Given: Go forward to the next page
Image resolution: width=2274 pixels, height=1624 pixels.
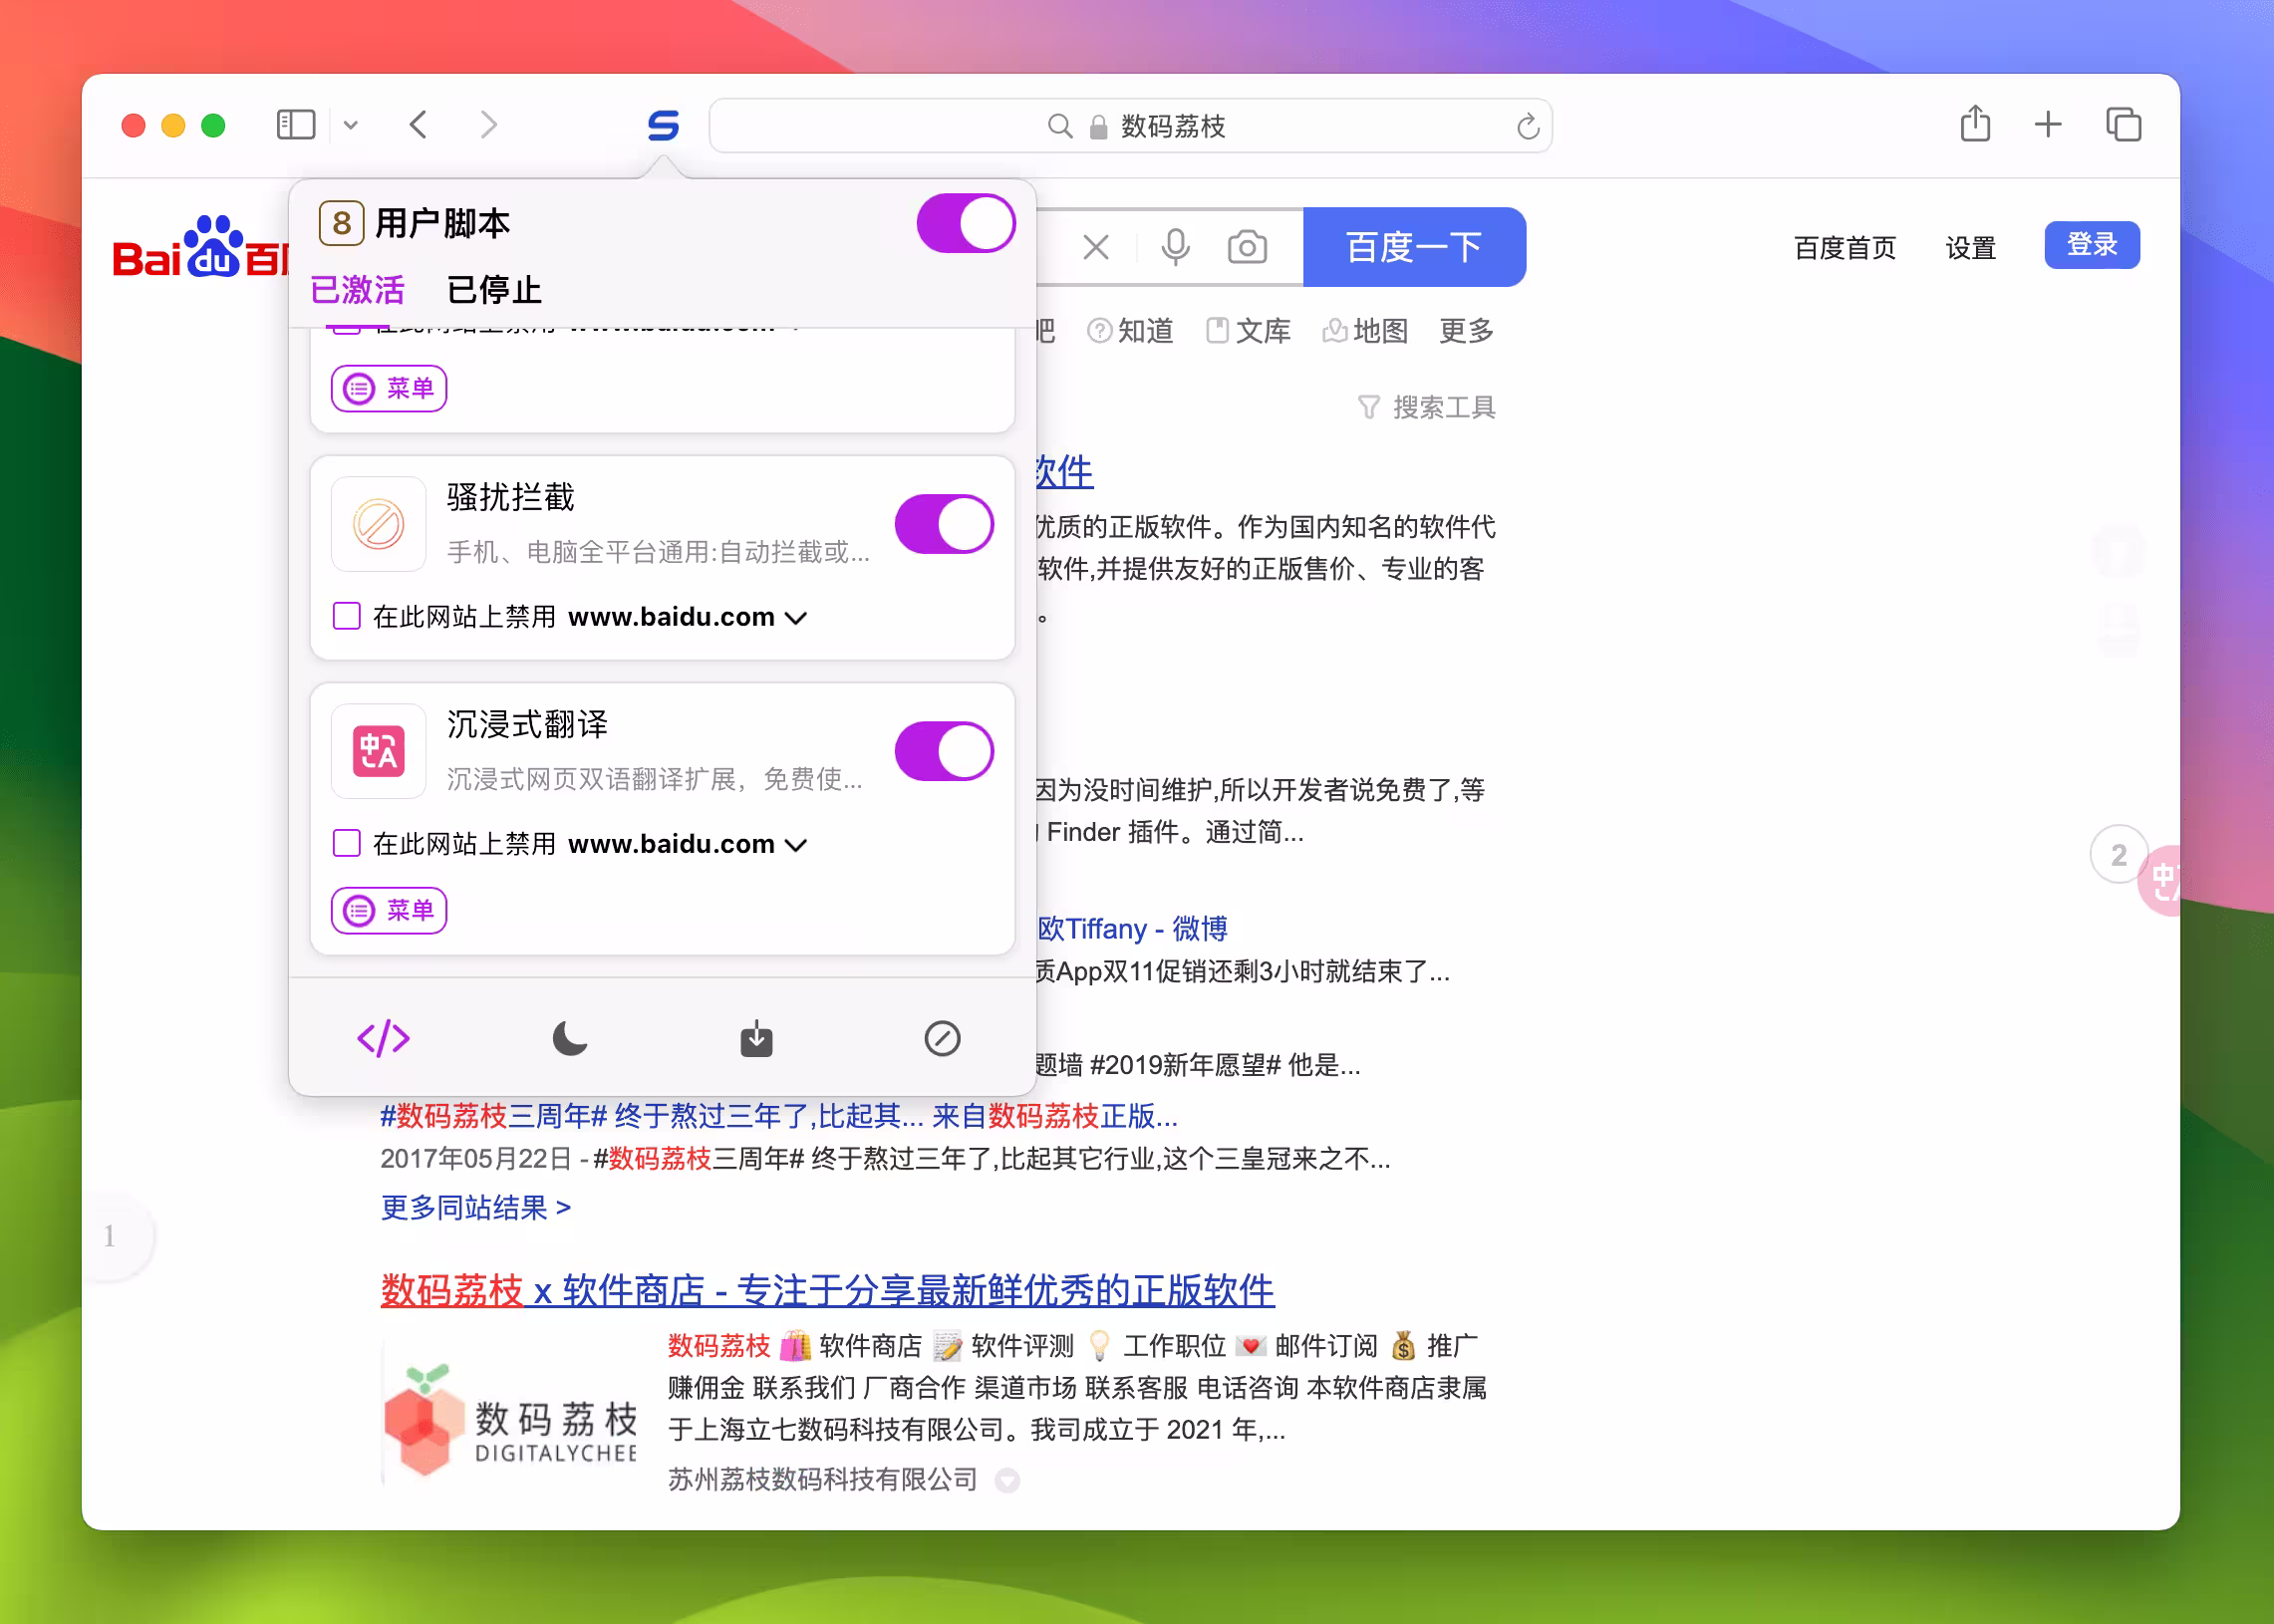Looking at the screenshot, I should [488, 125].
